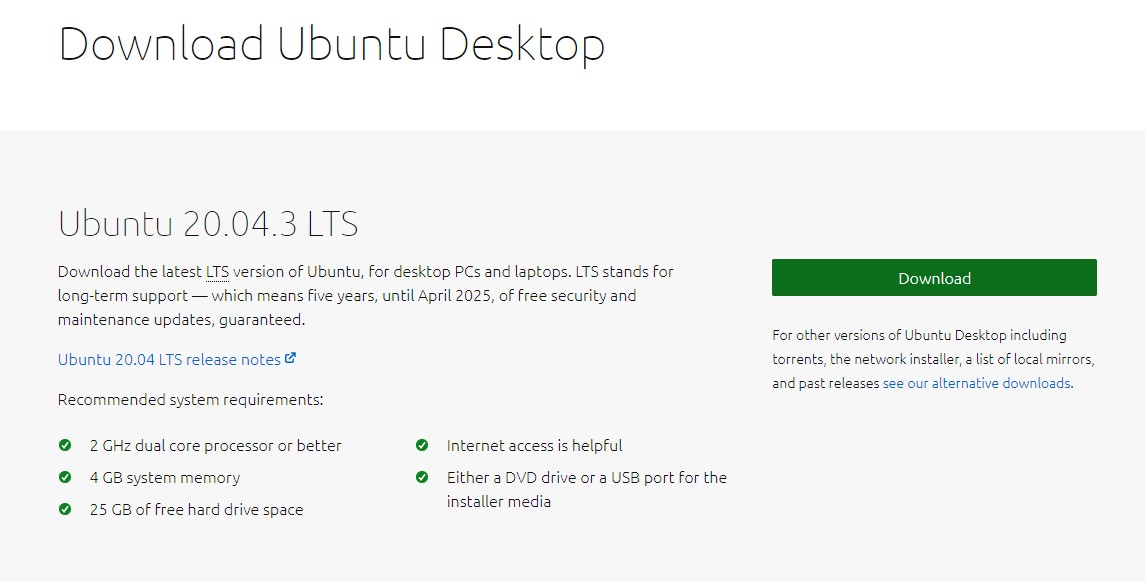Click the green check icon beside 2 GHz processor
This screenshot has height=581, width=1145.
65,445
